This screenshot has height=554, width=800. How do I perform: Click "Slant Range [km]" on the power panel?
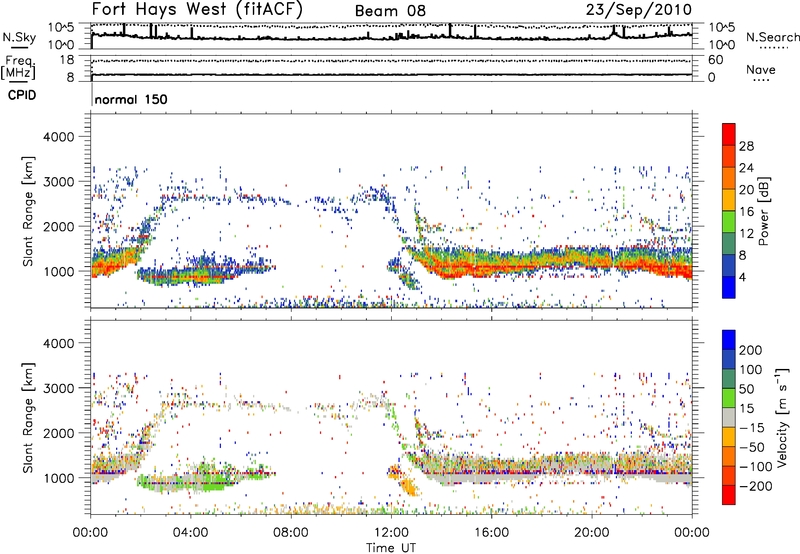click(x=28, y=211)
